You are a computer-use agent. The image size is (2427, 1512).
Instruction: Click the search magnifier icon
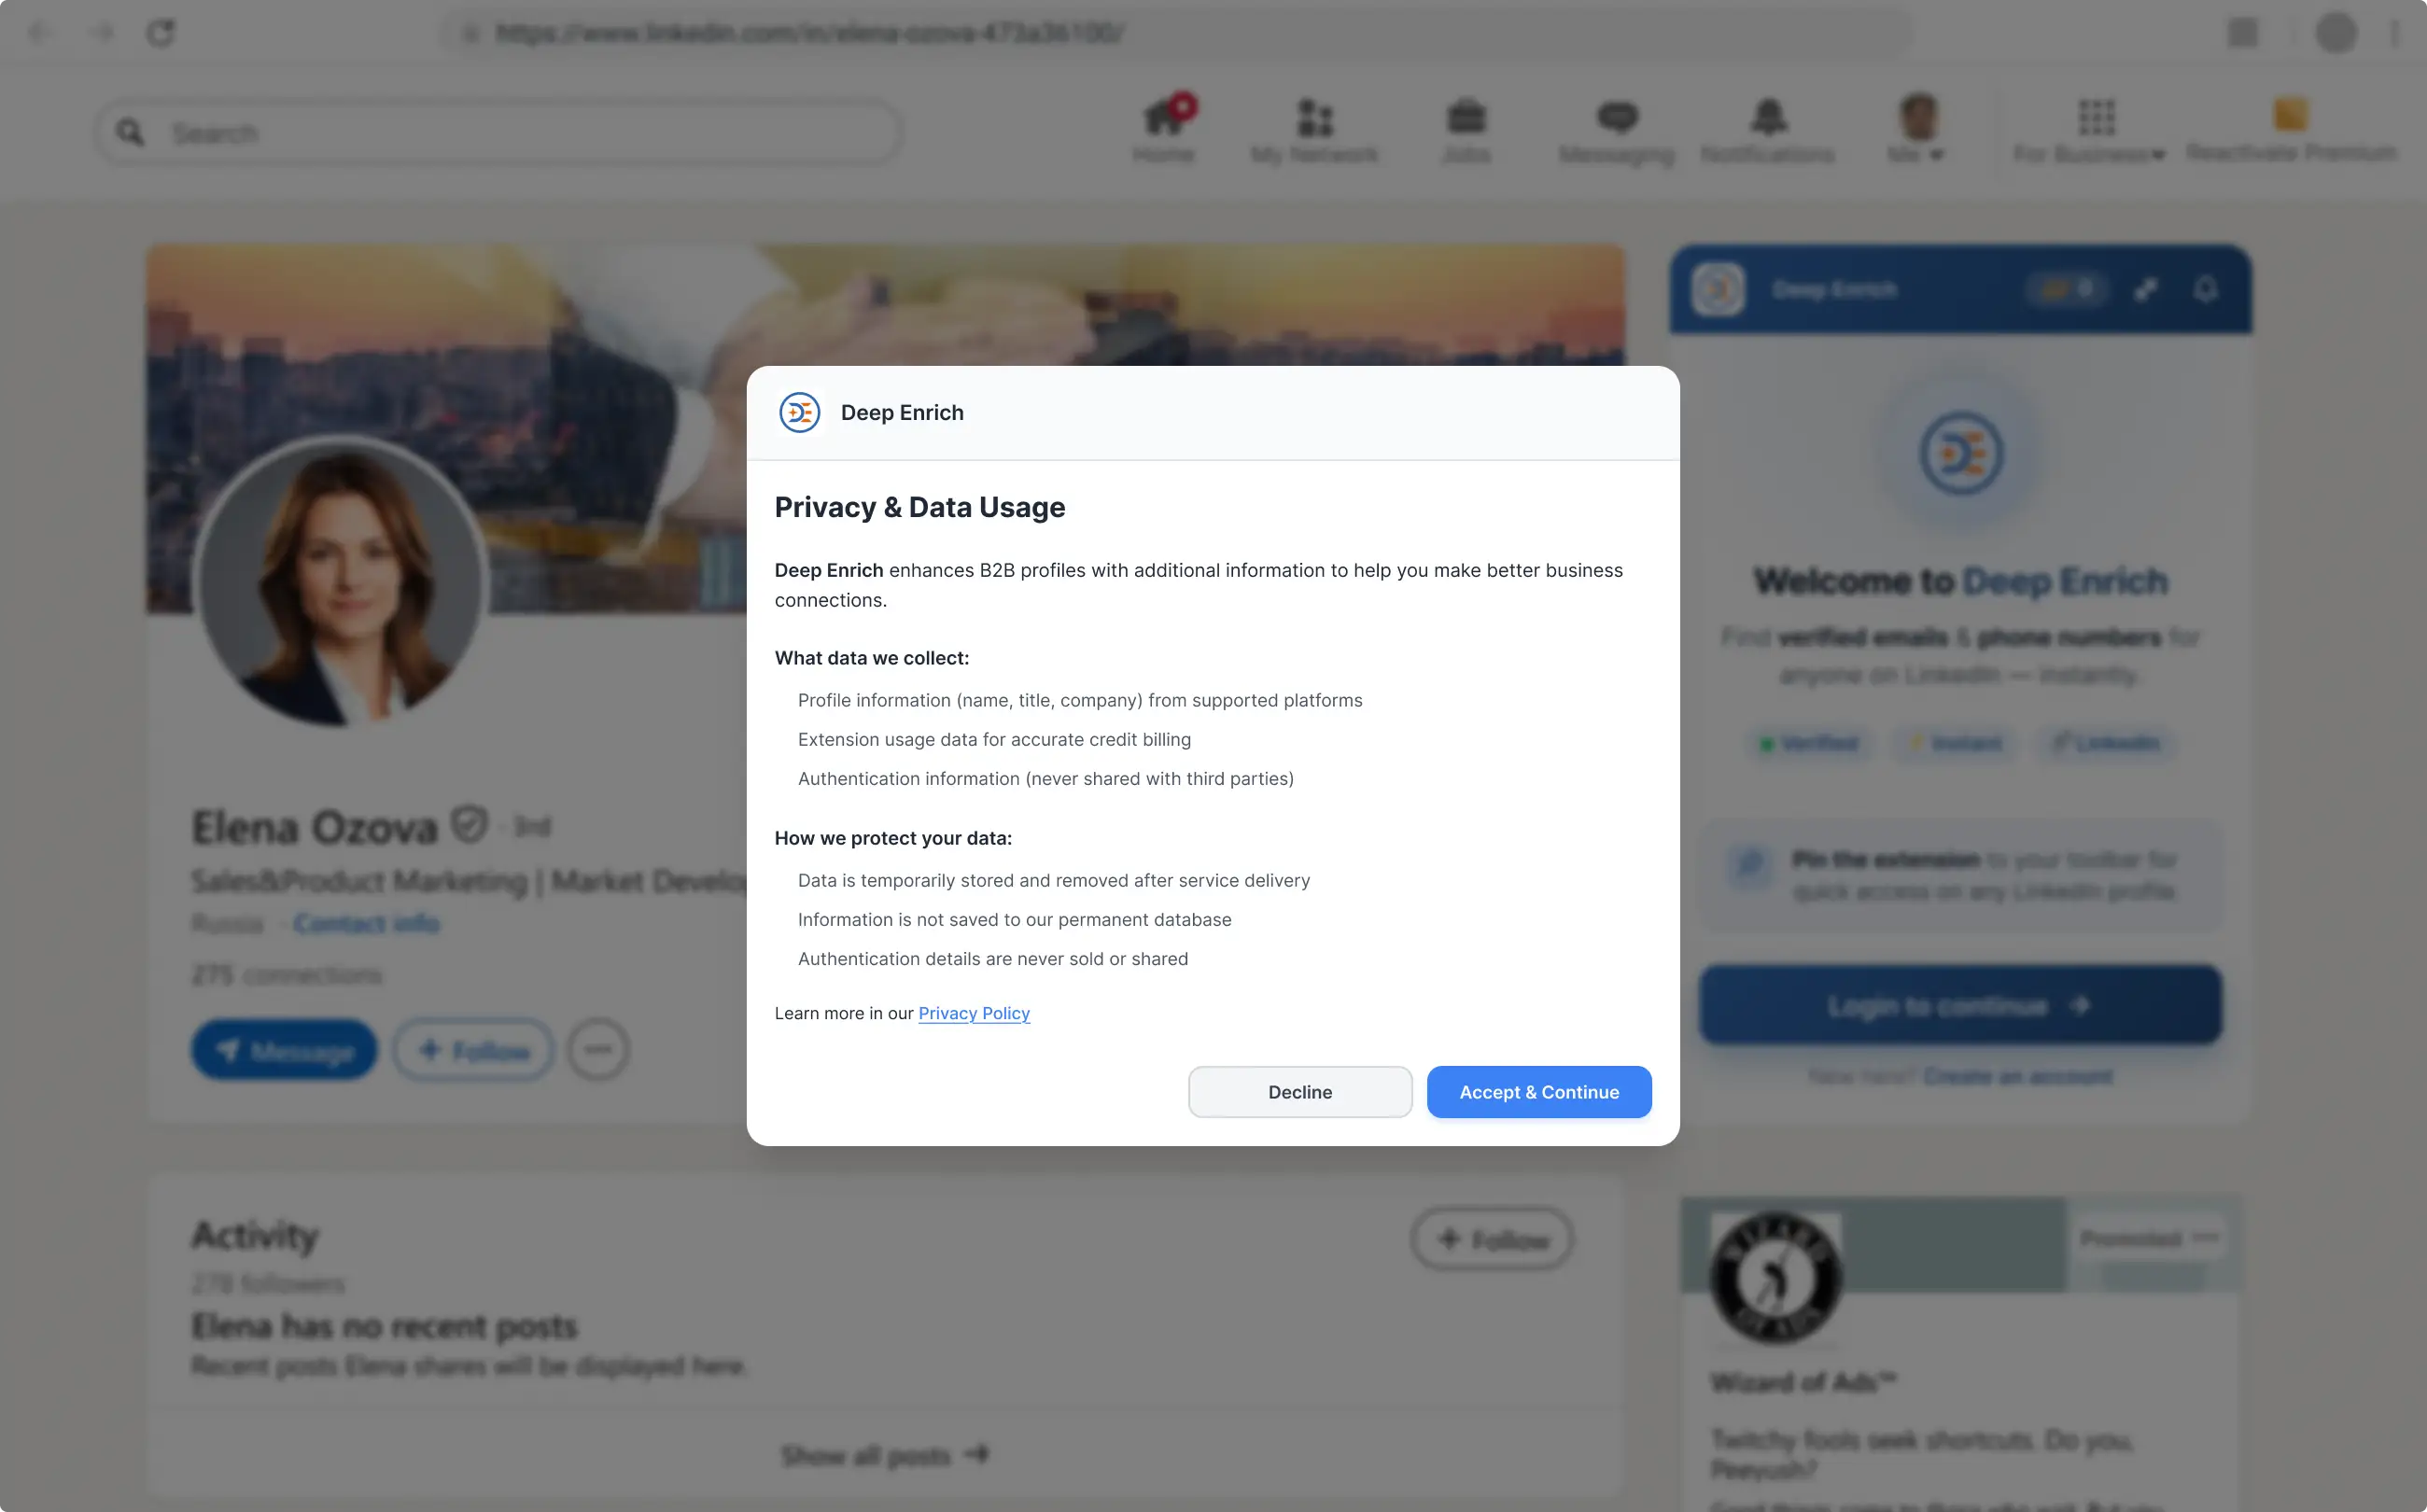pyautogui.click(x=131, y=132)
